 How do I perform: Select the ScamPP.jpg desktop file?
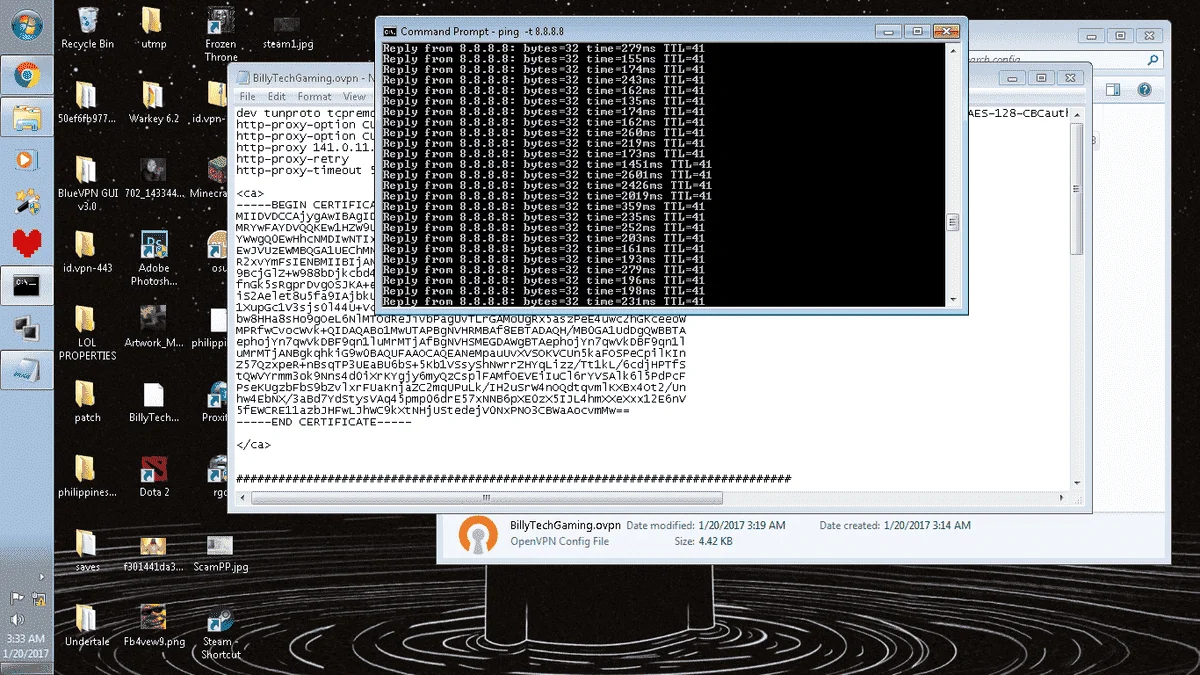click(x=220, y=551)
